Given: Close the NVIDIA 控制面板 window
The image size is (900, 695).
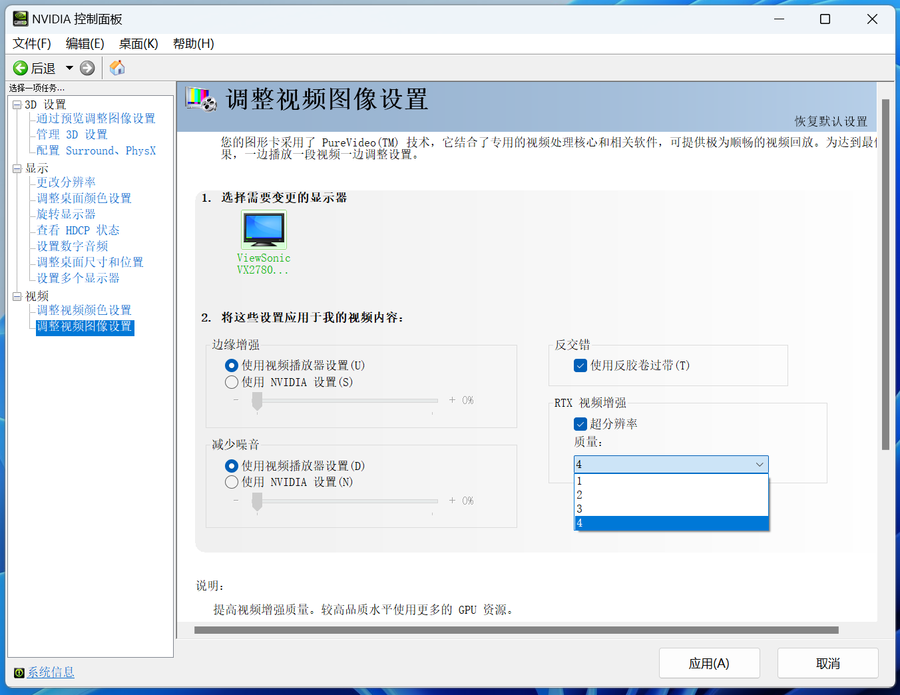Looking at the screenshot, I should (872, 19).
